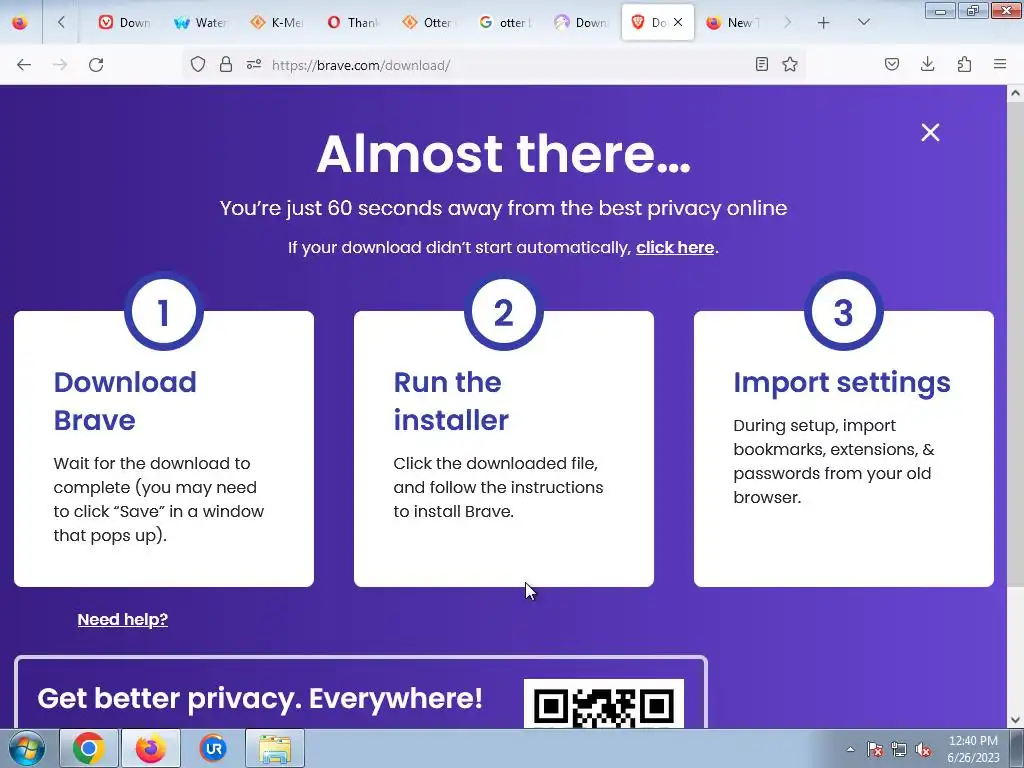Click the 'Import settings' heading
1024x768 pixels.
click(842, 383)
